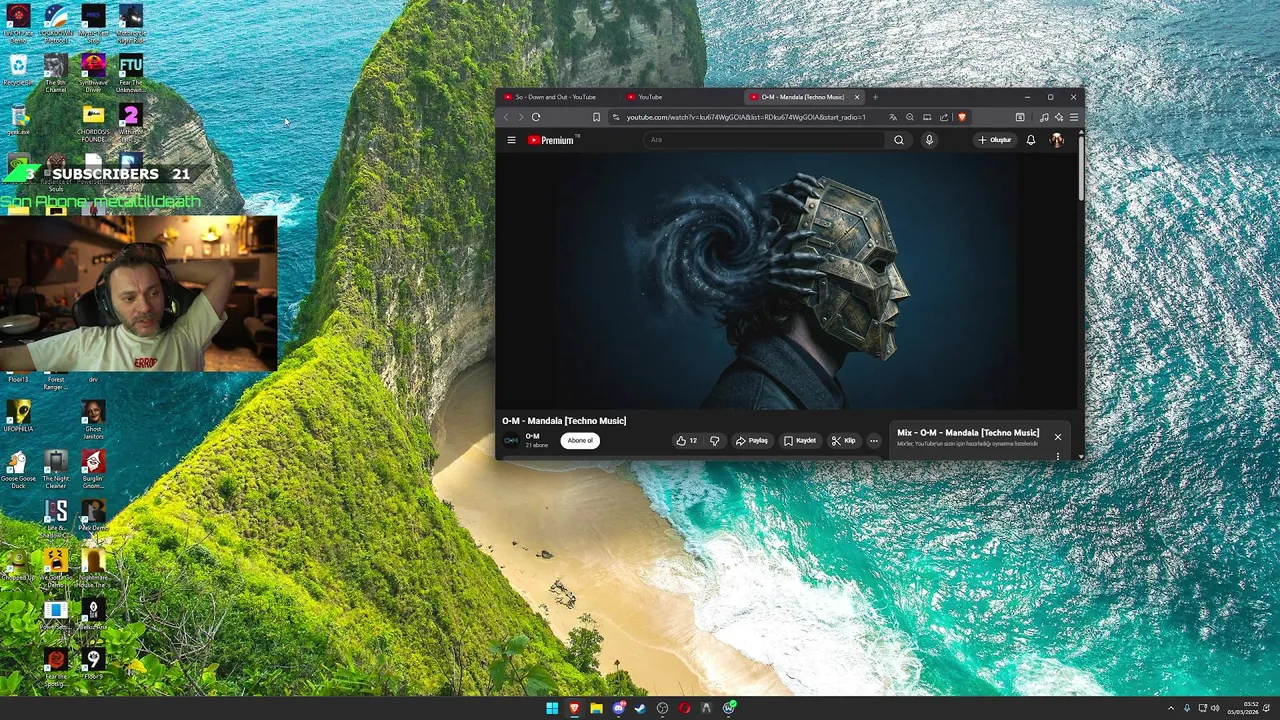The width and height of the screenshot is (1280, 720).
Task: Click the "Paylaş" share button
Action: pos(752,440)
